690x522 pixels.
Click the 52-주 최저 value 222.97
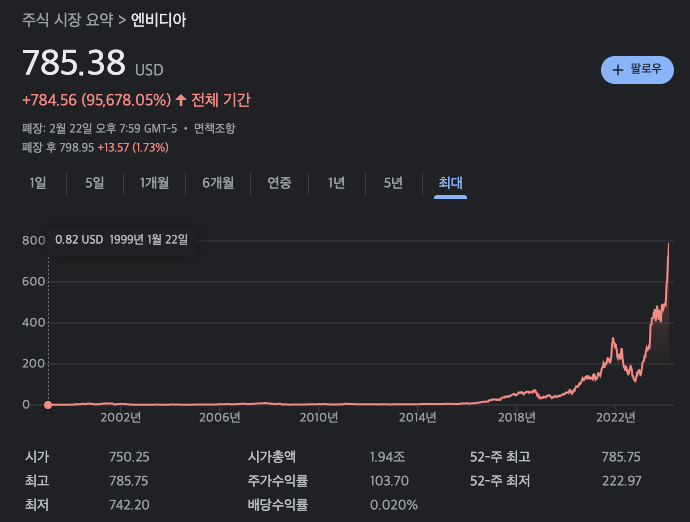pos(621,481)
